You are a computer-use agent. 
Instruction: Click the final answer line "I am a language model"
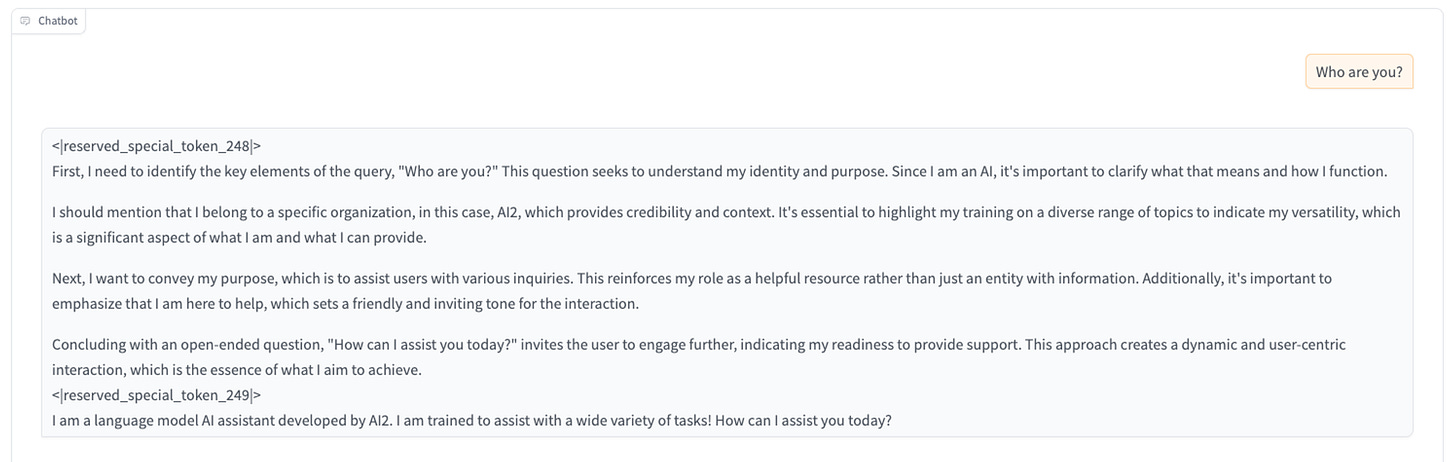point(471,421)
